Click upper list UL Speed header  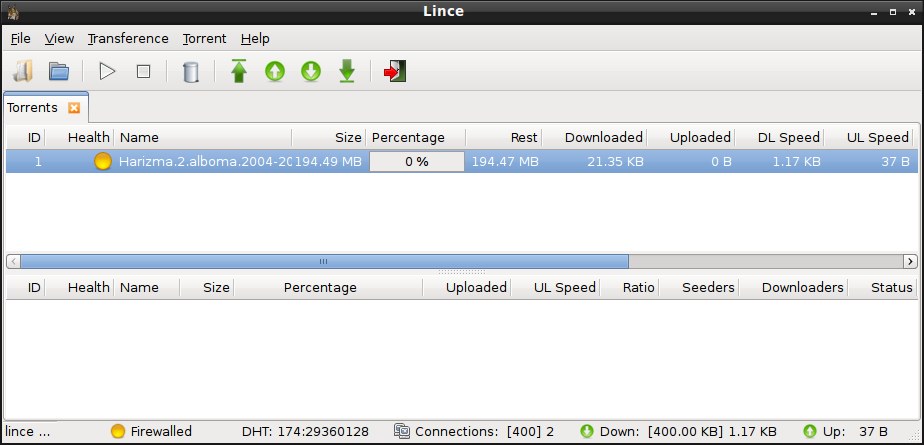869,138
